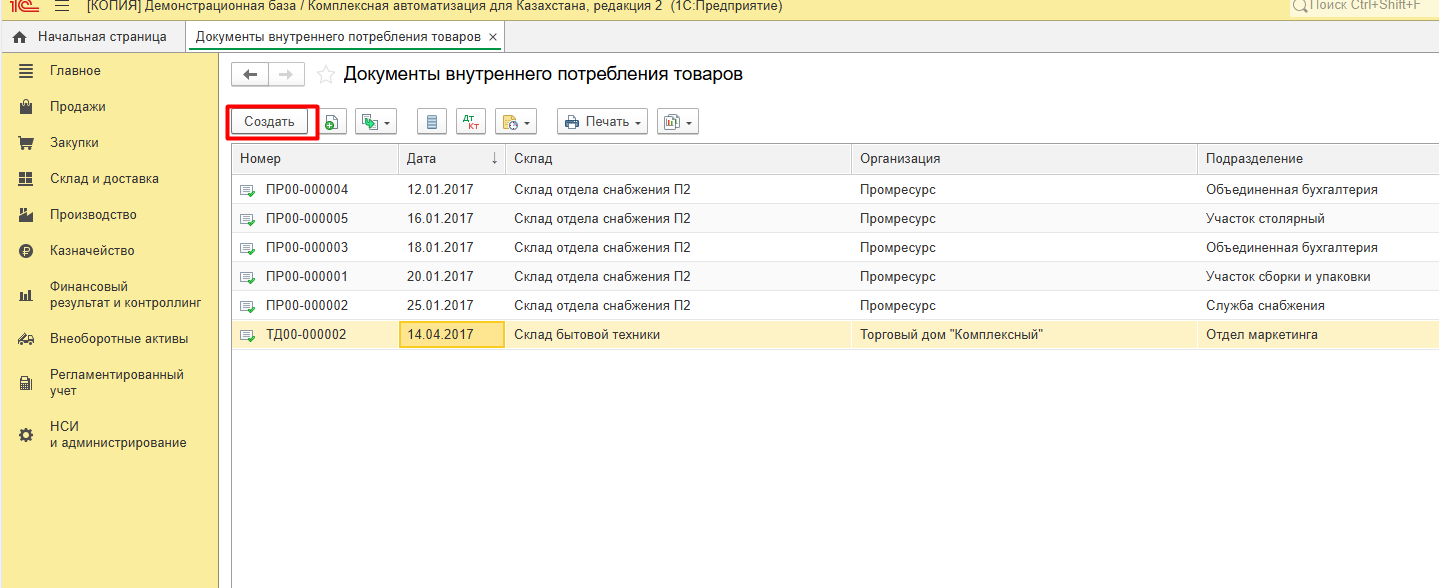The height and width of the screenshot is (588, 1439).
Task: Add this page to favorites via the star
Action: (325, 75)
